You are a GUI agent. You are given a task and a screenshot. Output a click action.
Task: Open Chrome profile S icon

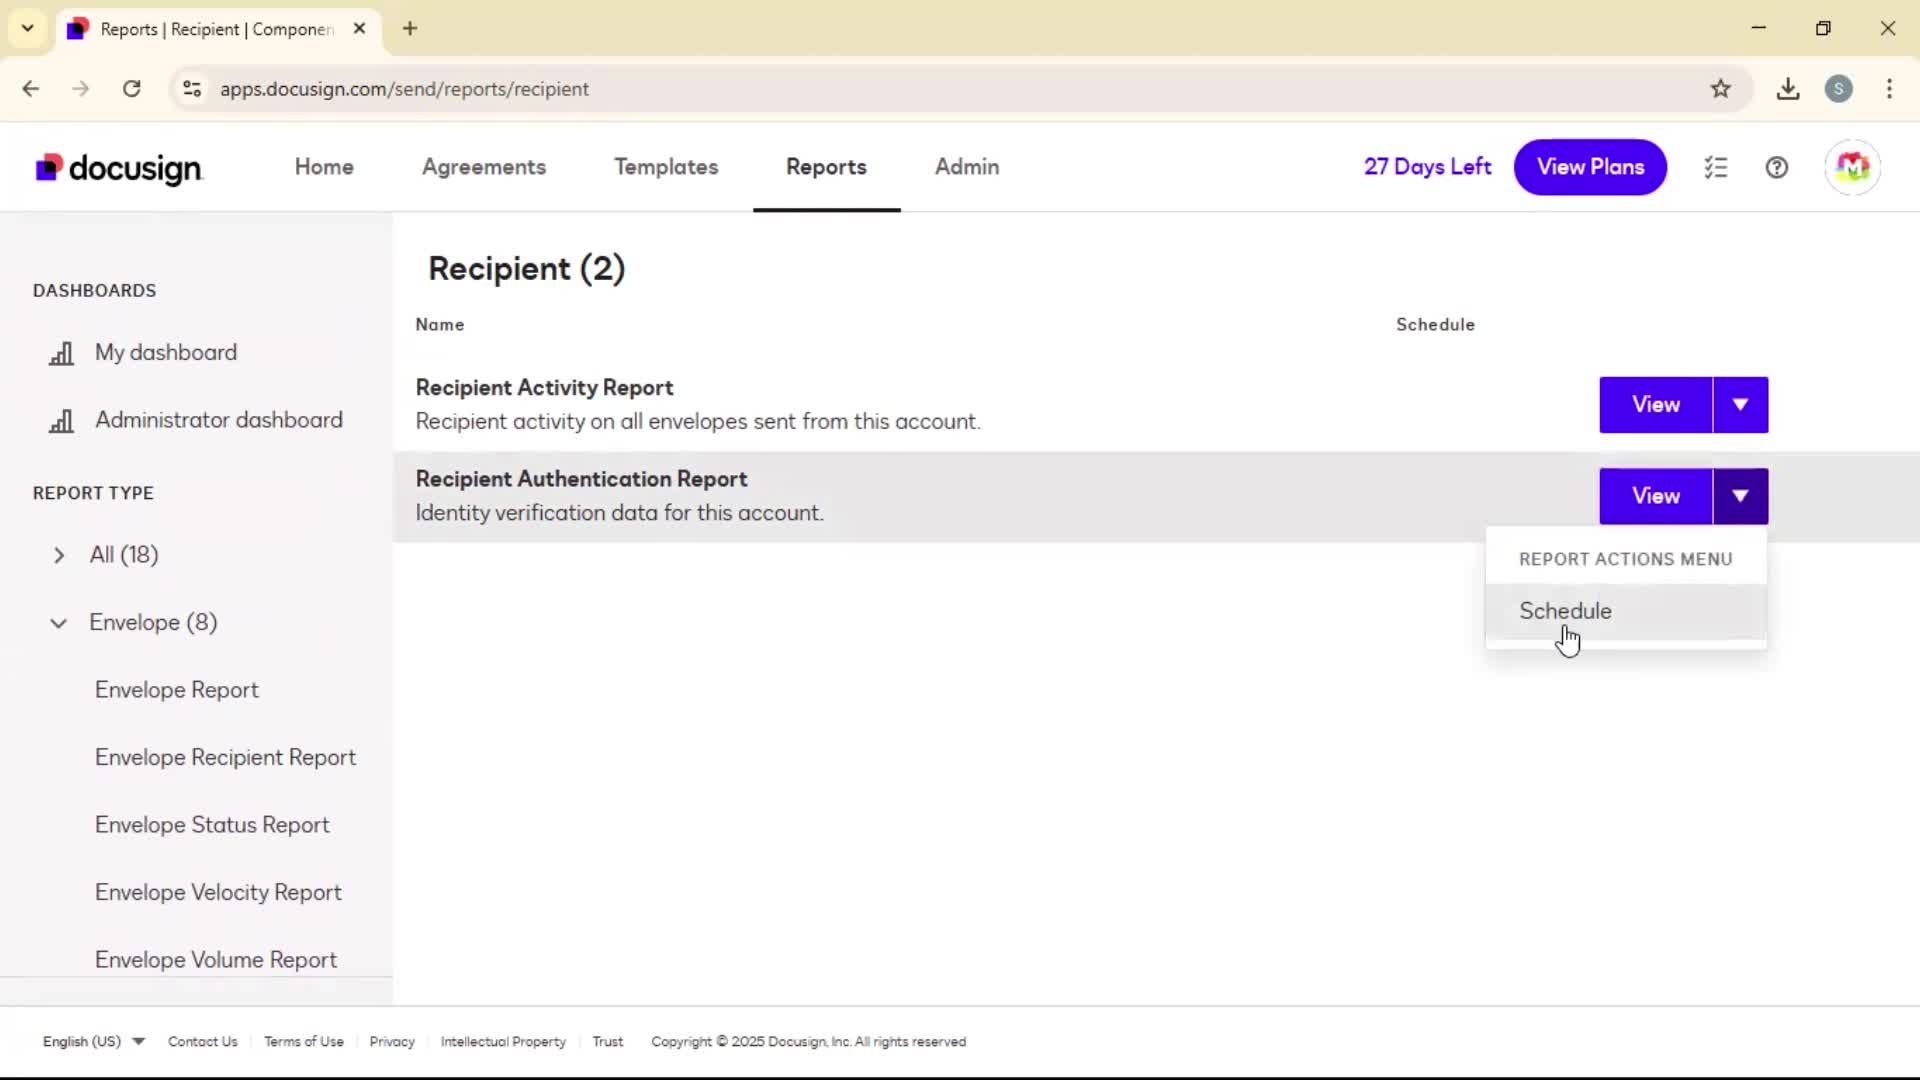[1838, 89]
